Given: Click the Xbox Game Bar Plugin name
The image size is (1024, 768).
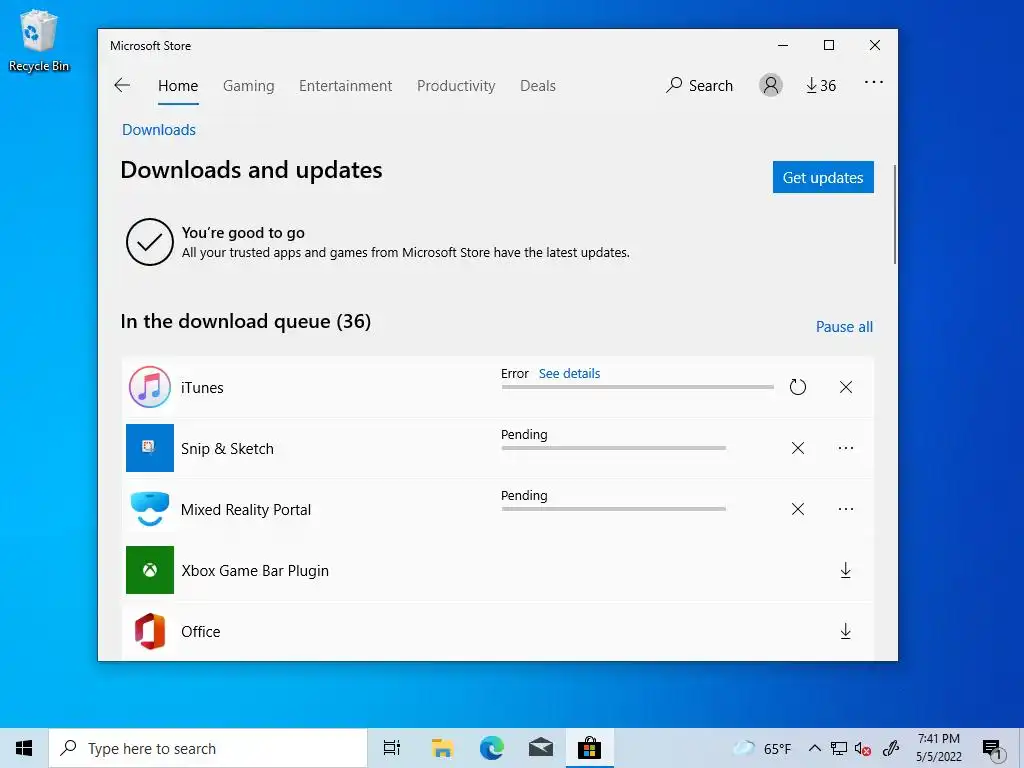Looking at the screenshot, I should click(x=255, y=571).
